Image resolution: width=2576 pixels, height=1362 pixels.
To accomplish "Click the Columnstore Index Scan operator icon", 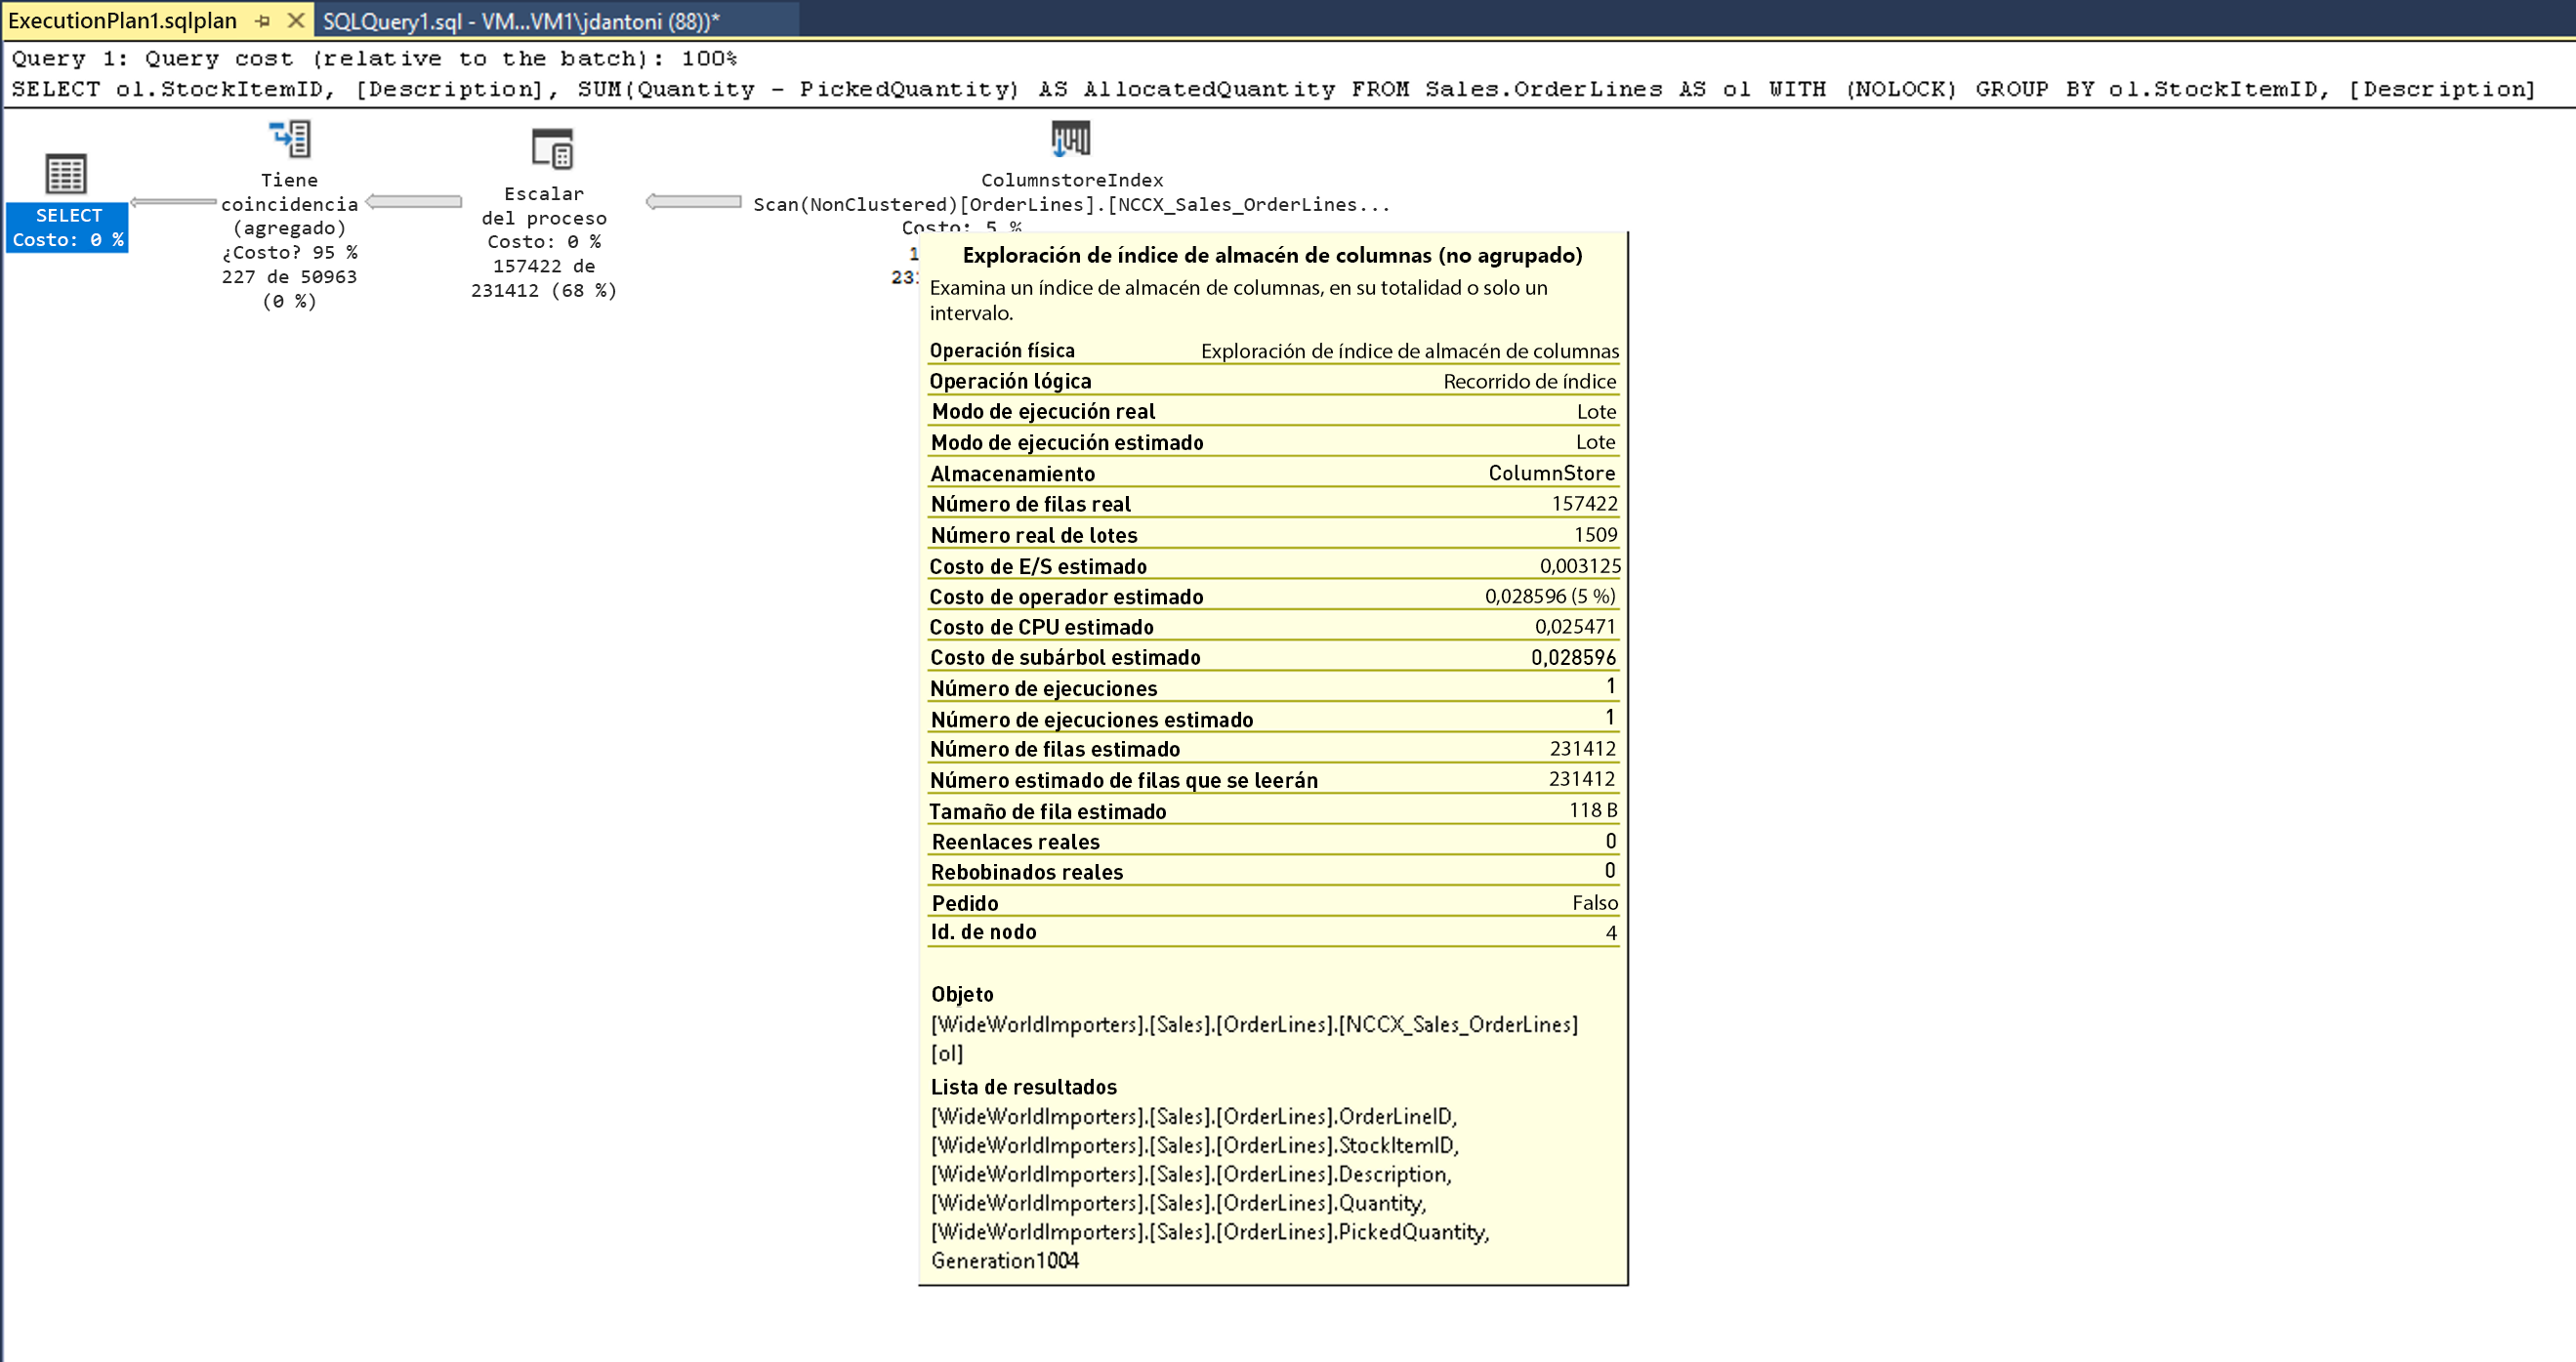I will (1070, 138).
